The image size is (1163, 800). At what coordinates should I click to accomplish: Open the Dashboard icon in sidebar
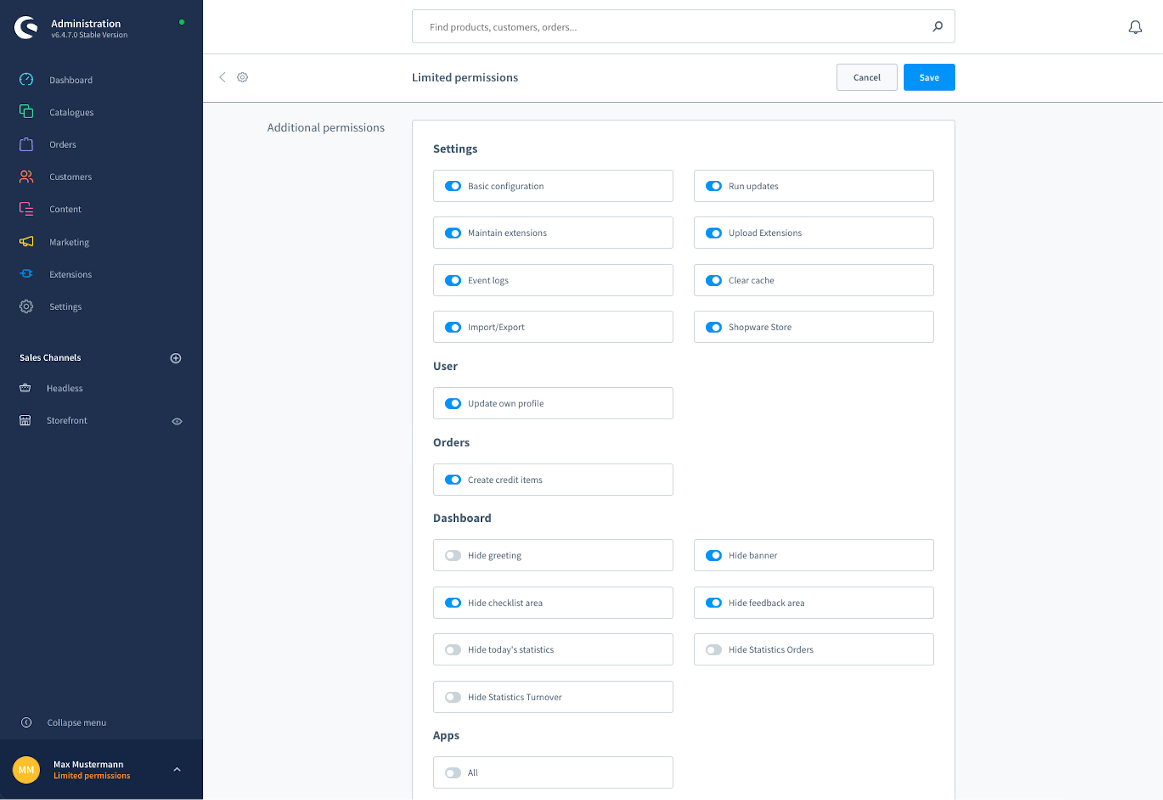[x=26, y=79]
